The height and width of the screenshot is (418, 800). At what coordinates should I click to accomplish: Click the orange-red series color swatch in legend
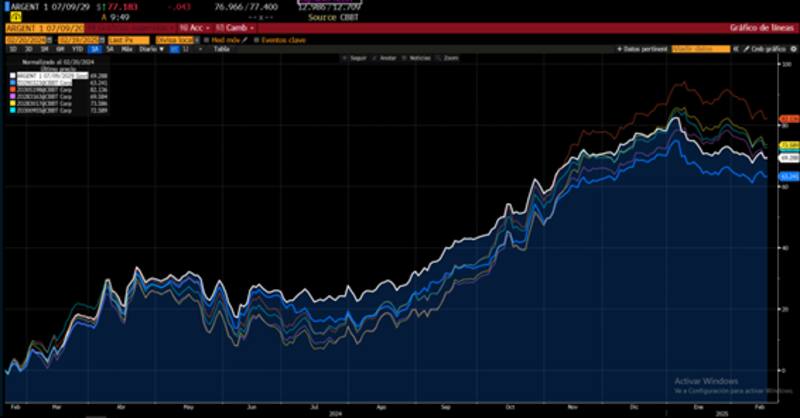click(11, 87)
